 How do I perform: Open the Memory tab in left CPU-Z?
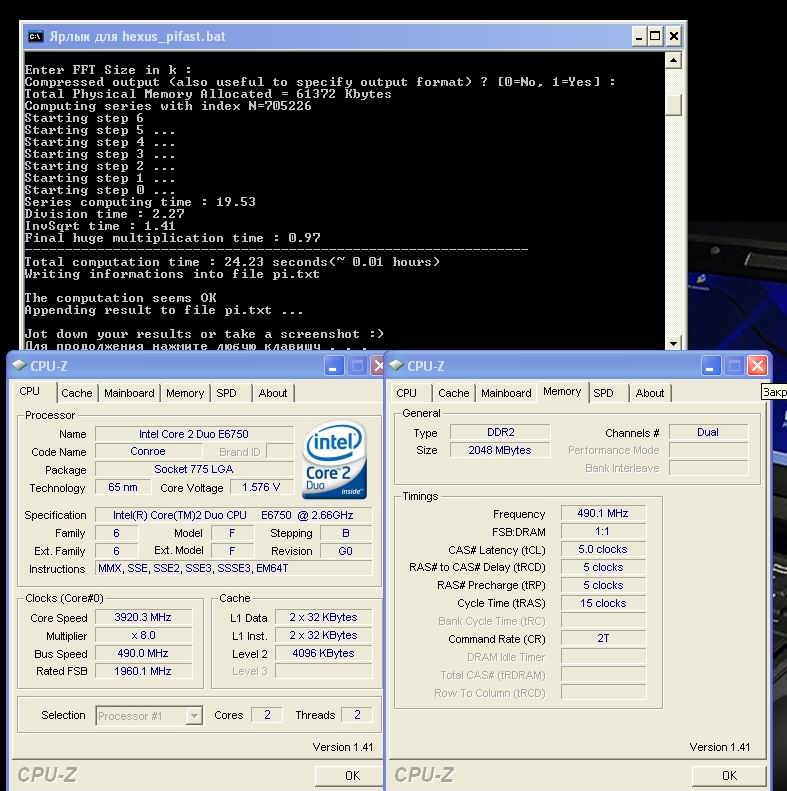point(185,393)
